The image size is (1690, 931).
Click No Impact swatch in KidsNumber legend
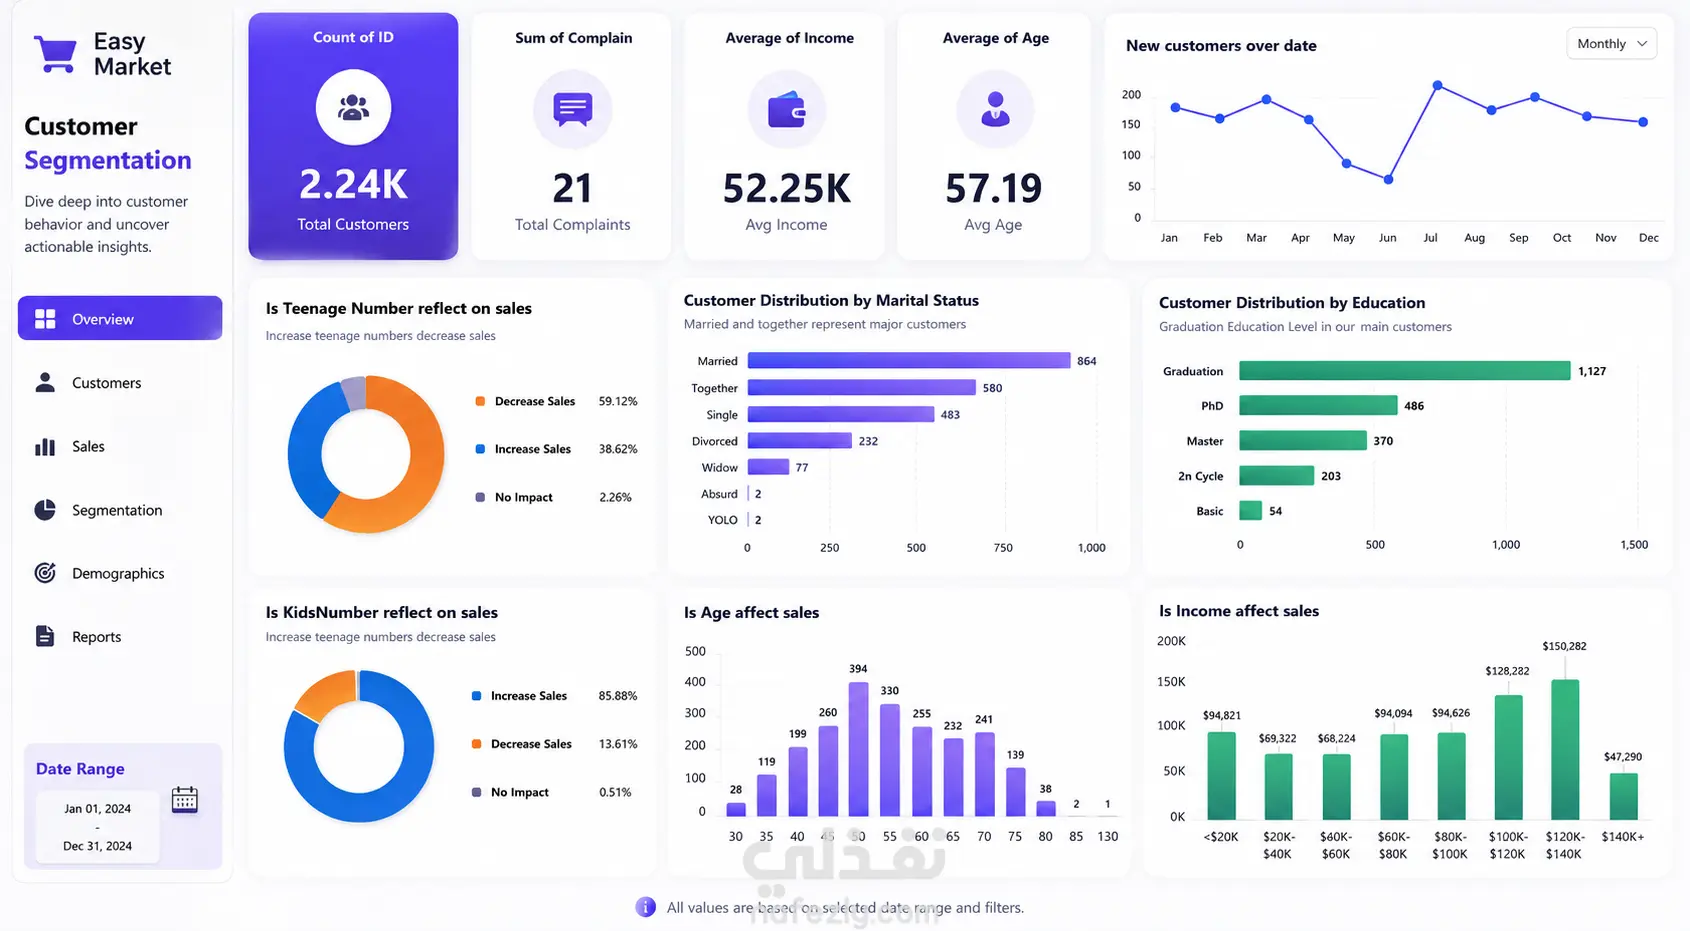tap(476, 792)
